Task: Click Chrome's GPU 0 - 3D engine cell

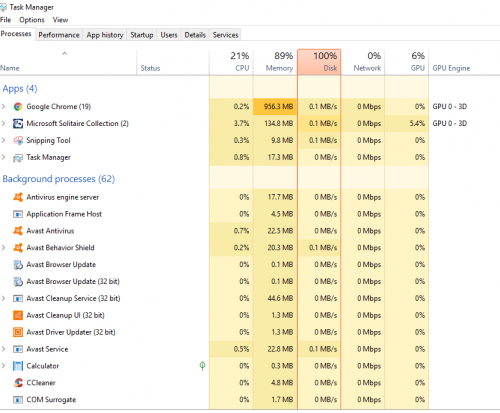Action: tap(450, 107)
